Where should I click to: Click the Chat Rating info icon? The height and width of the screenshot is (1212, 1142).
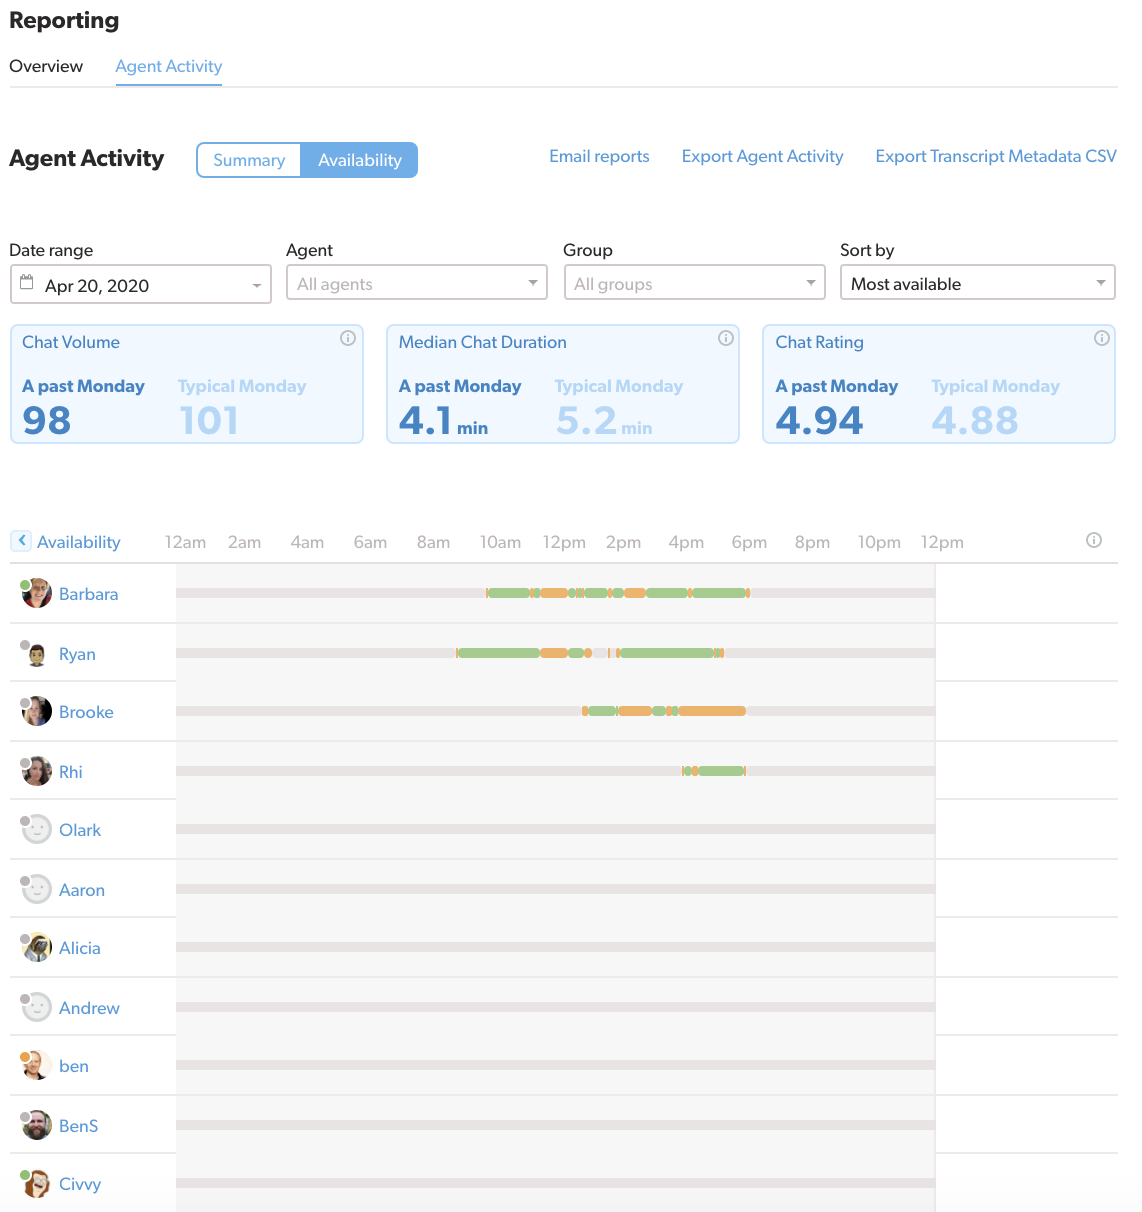1101,339
